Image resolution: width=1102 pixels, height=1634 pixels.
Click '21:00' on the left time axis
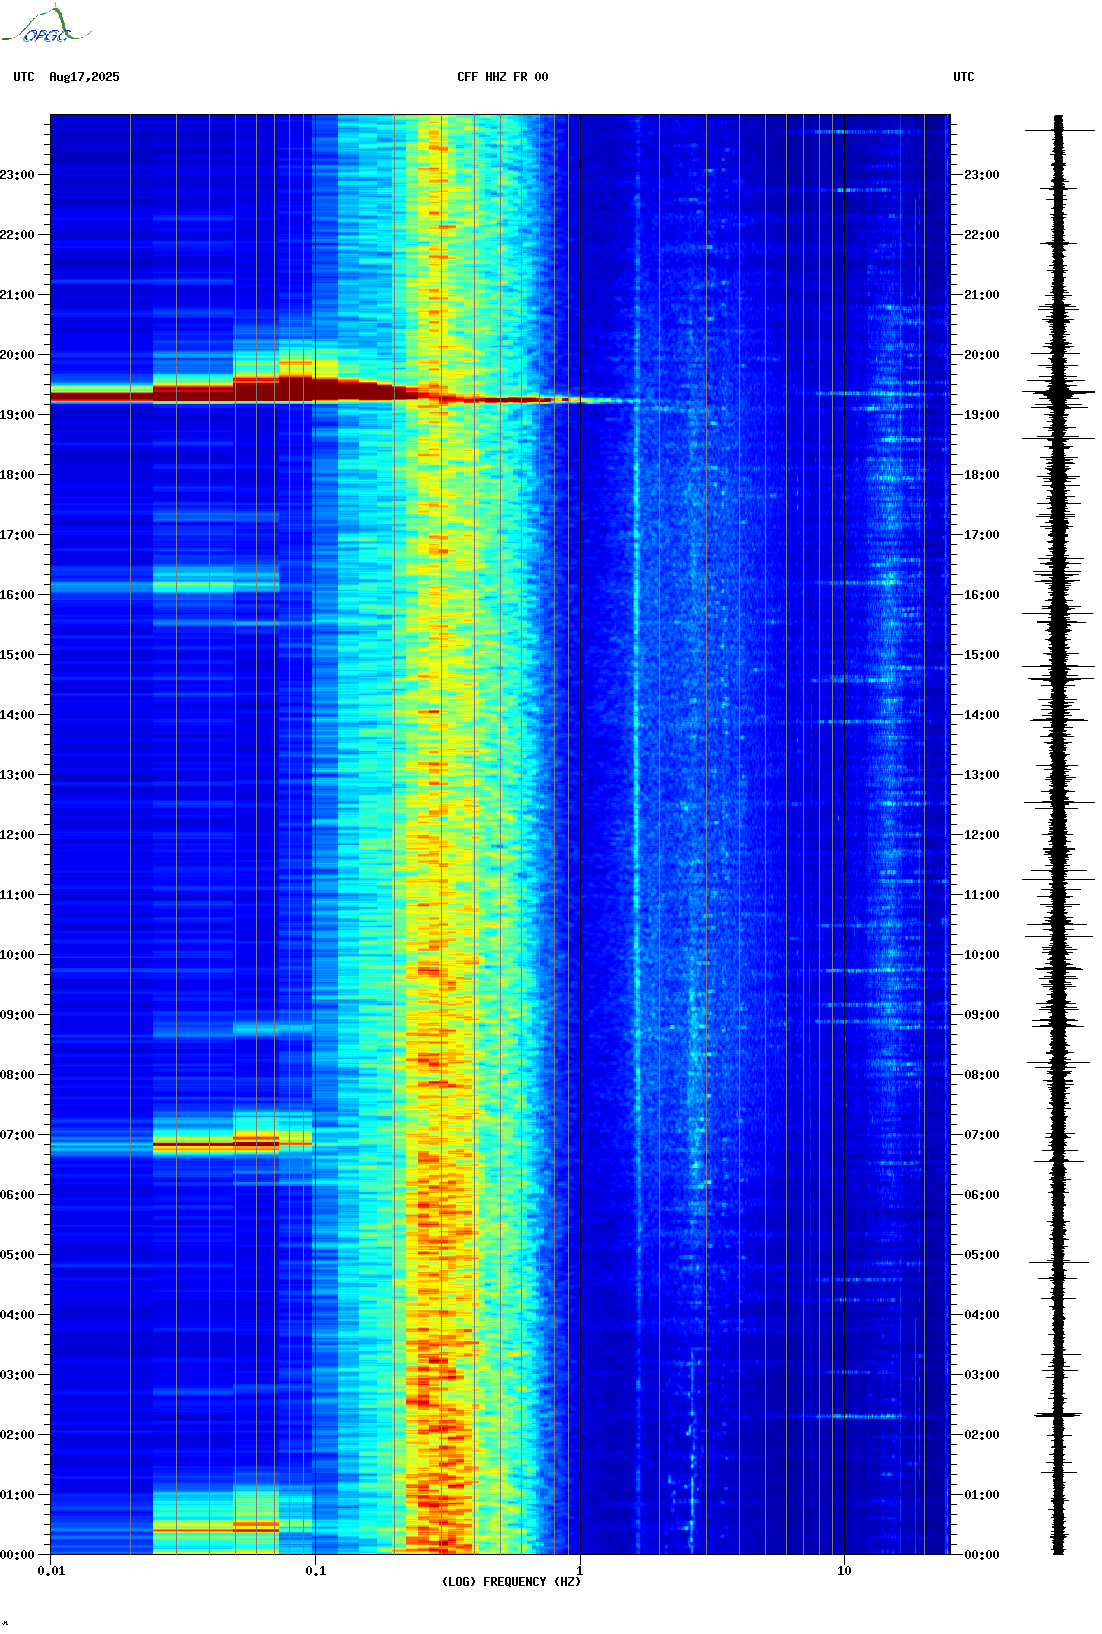pos(17,295)
